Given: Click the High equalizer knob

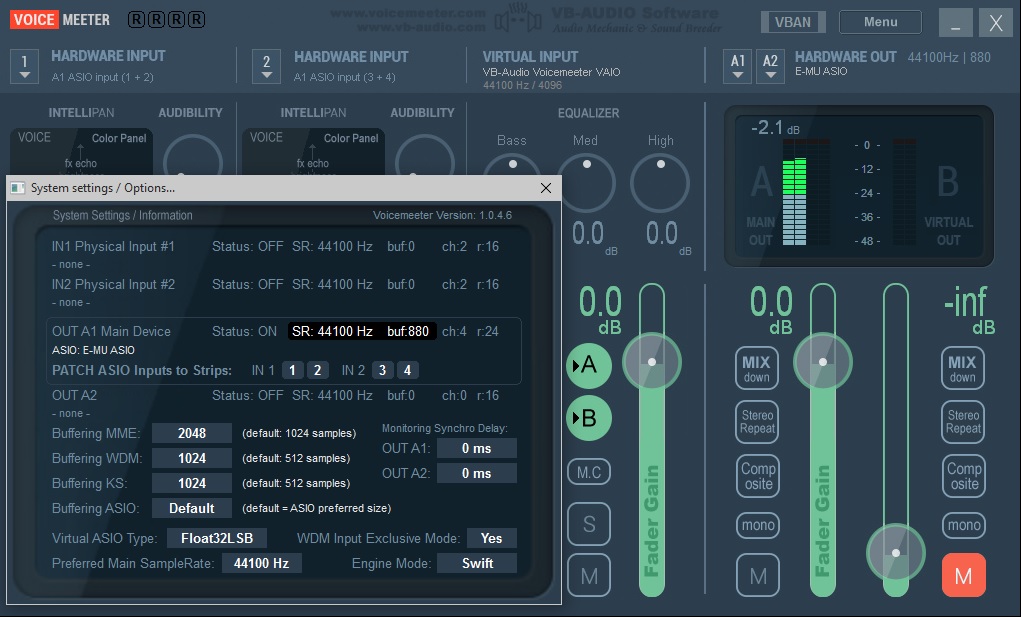Looking at the screenshot, I should point(660,182).
